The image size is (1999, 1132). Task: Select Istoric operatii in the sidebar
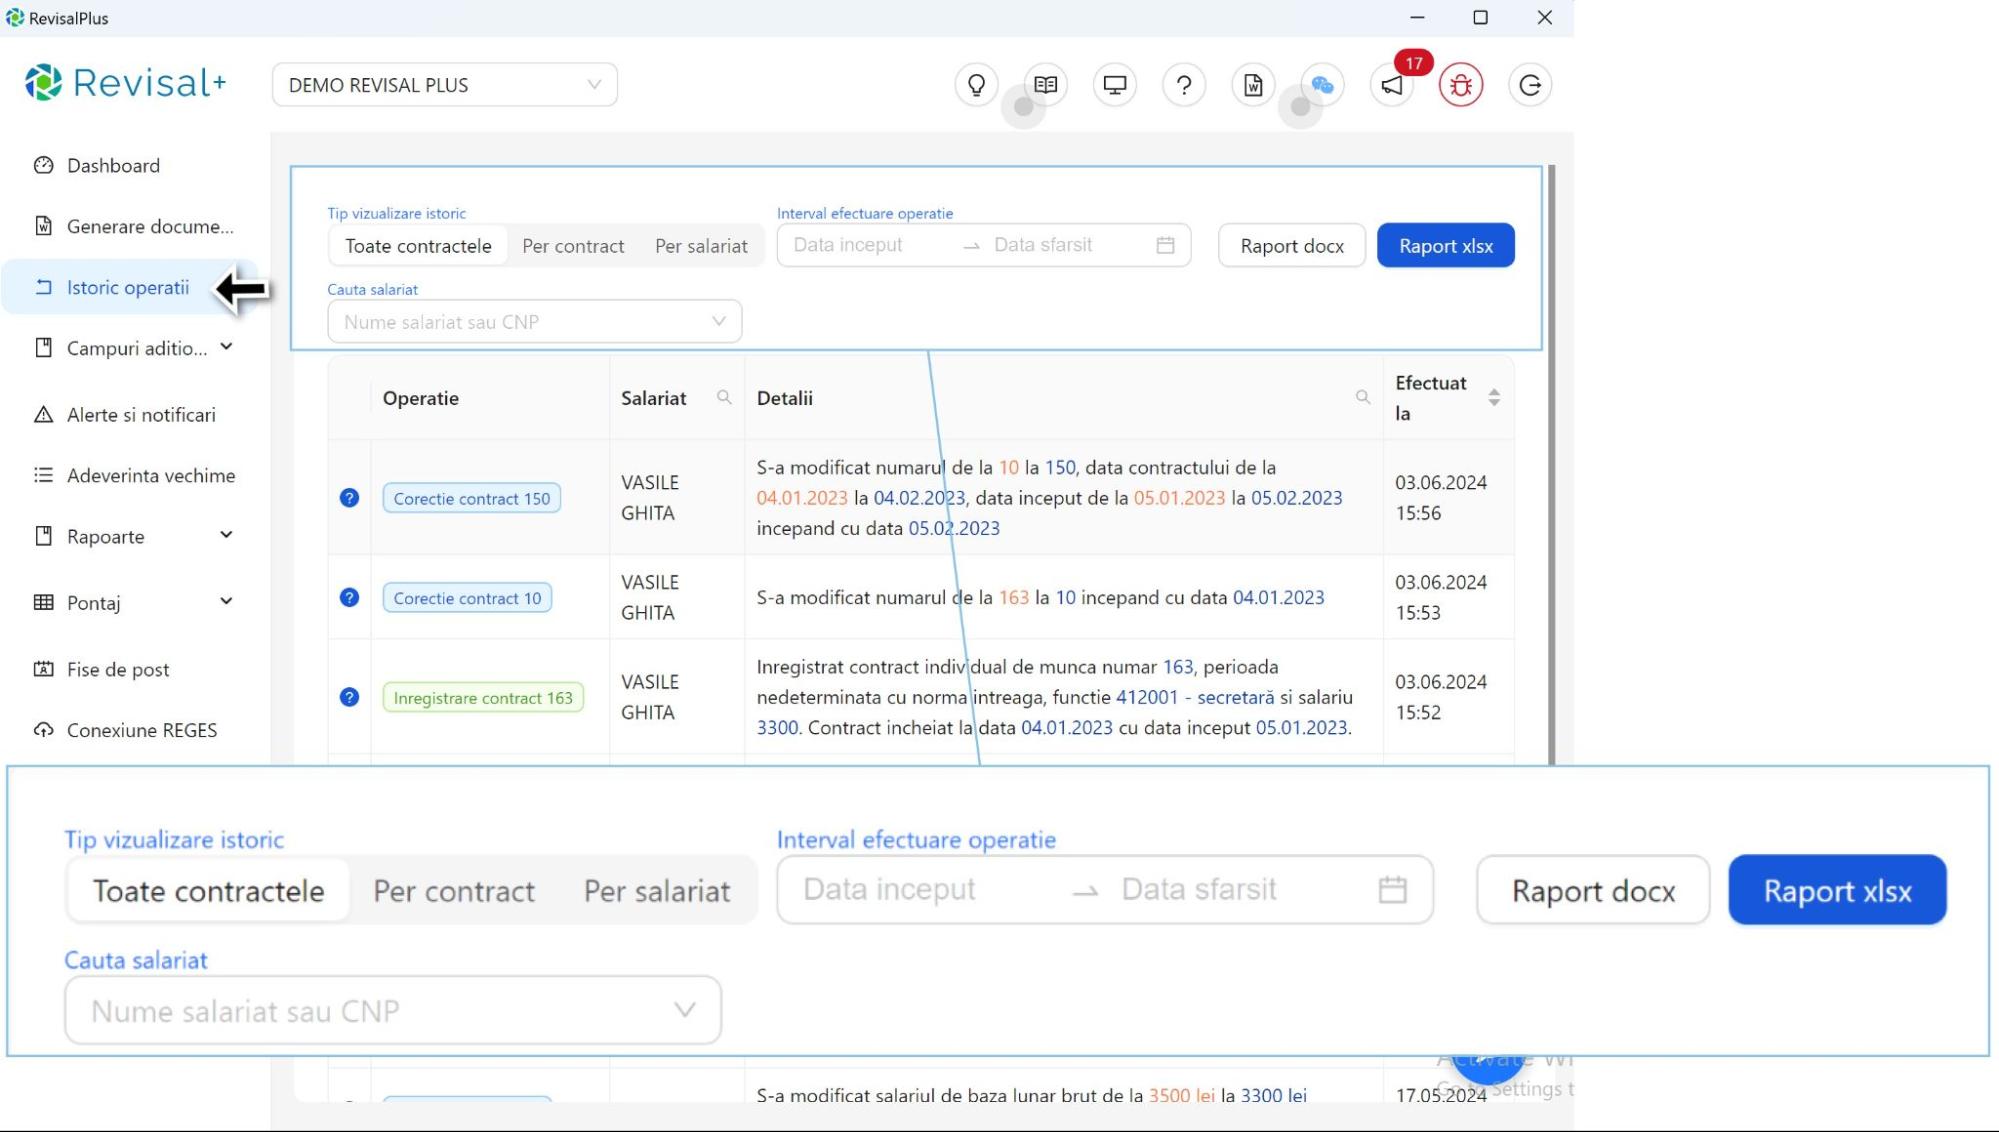pos(128,287)
